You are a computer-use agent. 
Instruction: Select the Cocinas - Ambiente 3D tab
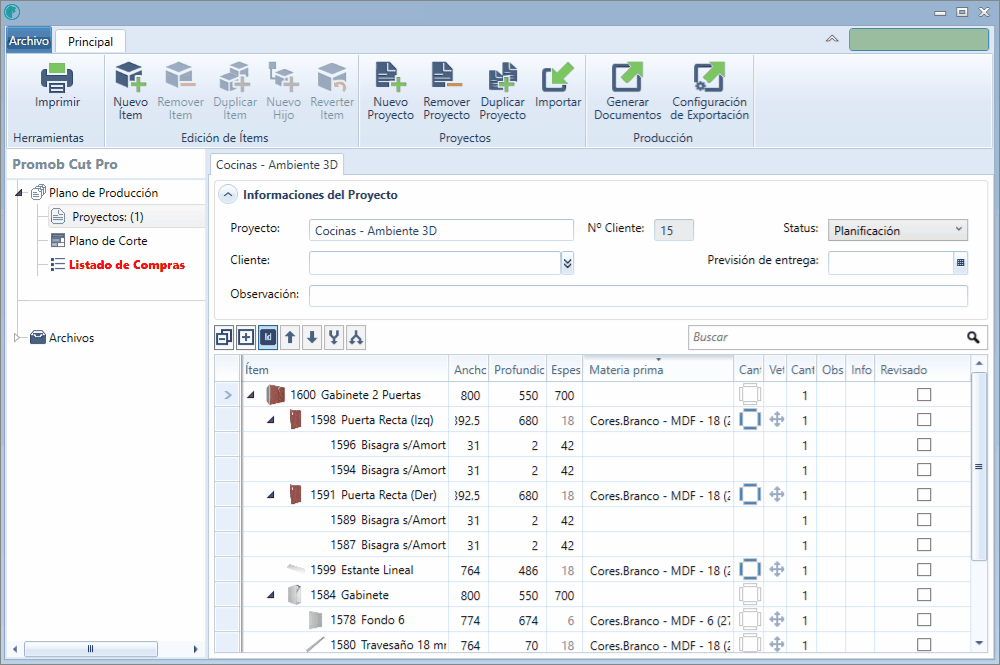[277, 164]
